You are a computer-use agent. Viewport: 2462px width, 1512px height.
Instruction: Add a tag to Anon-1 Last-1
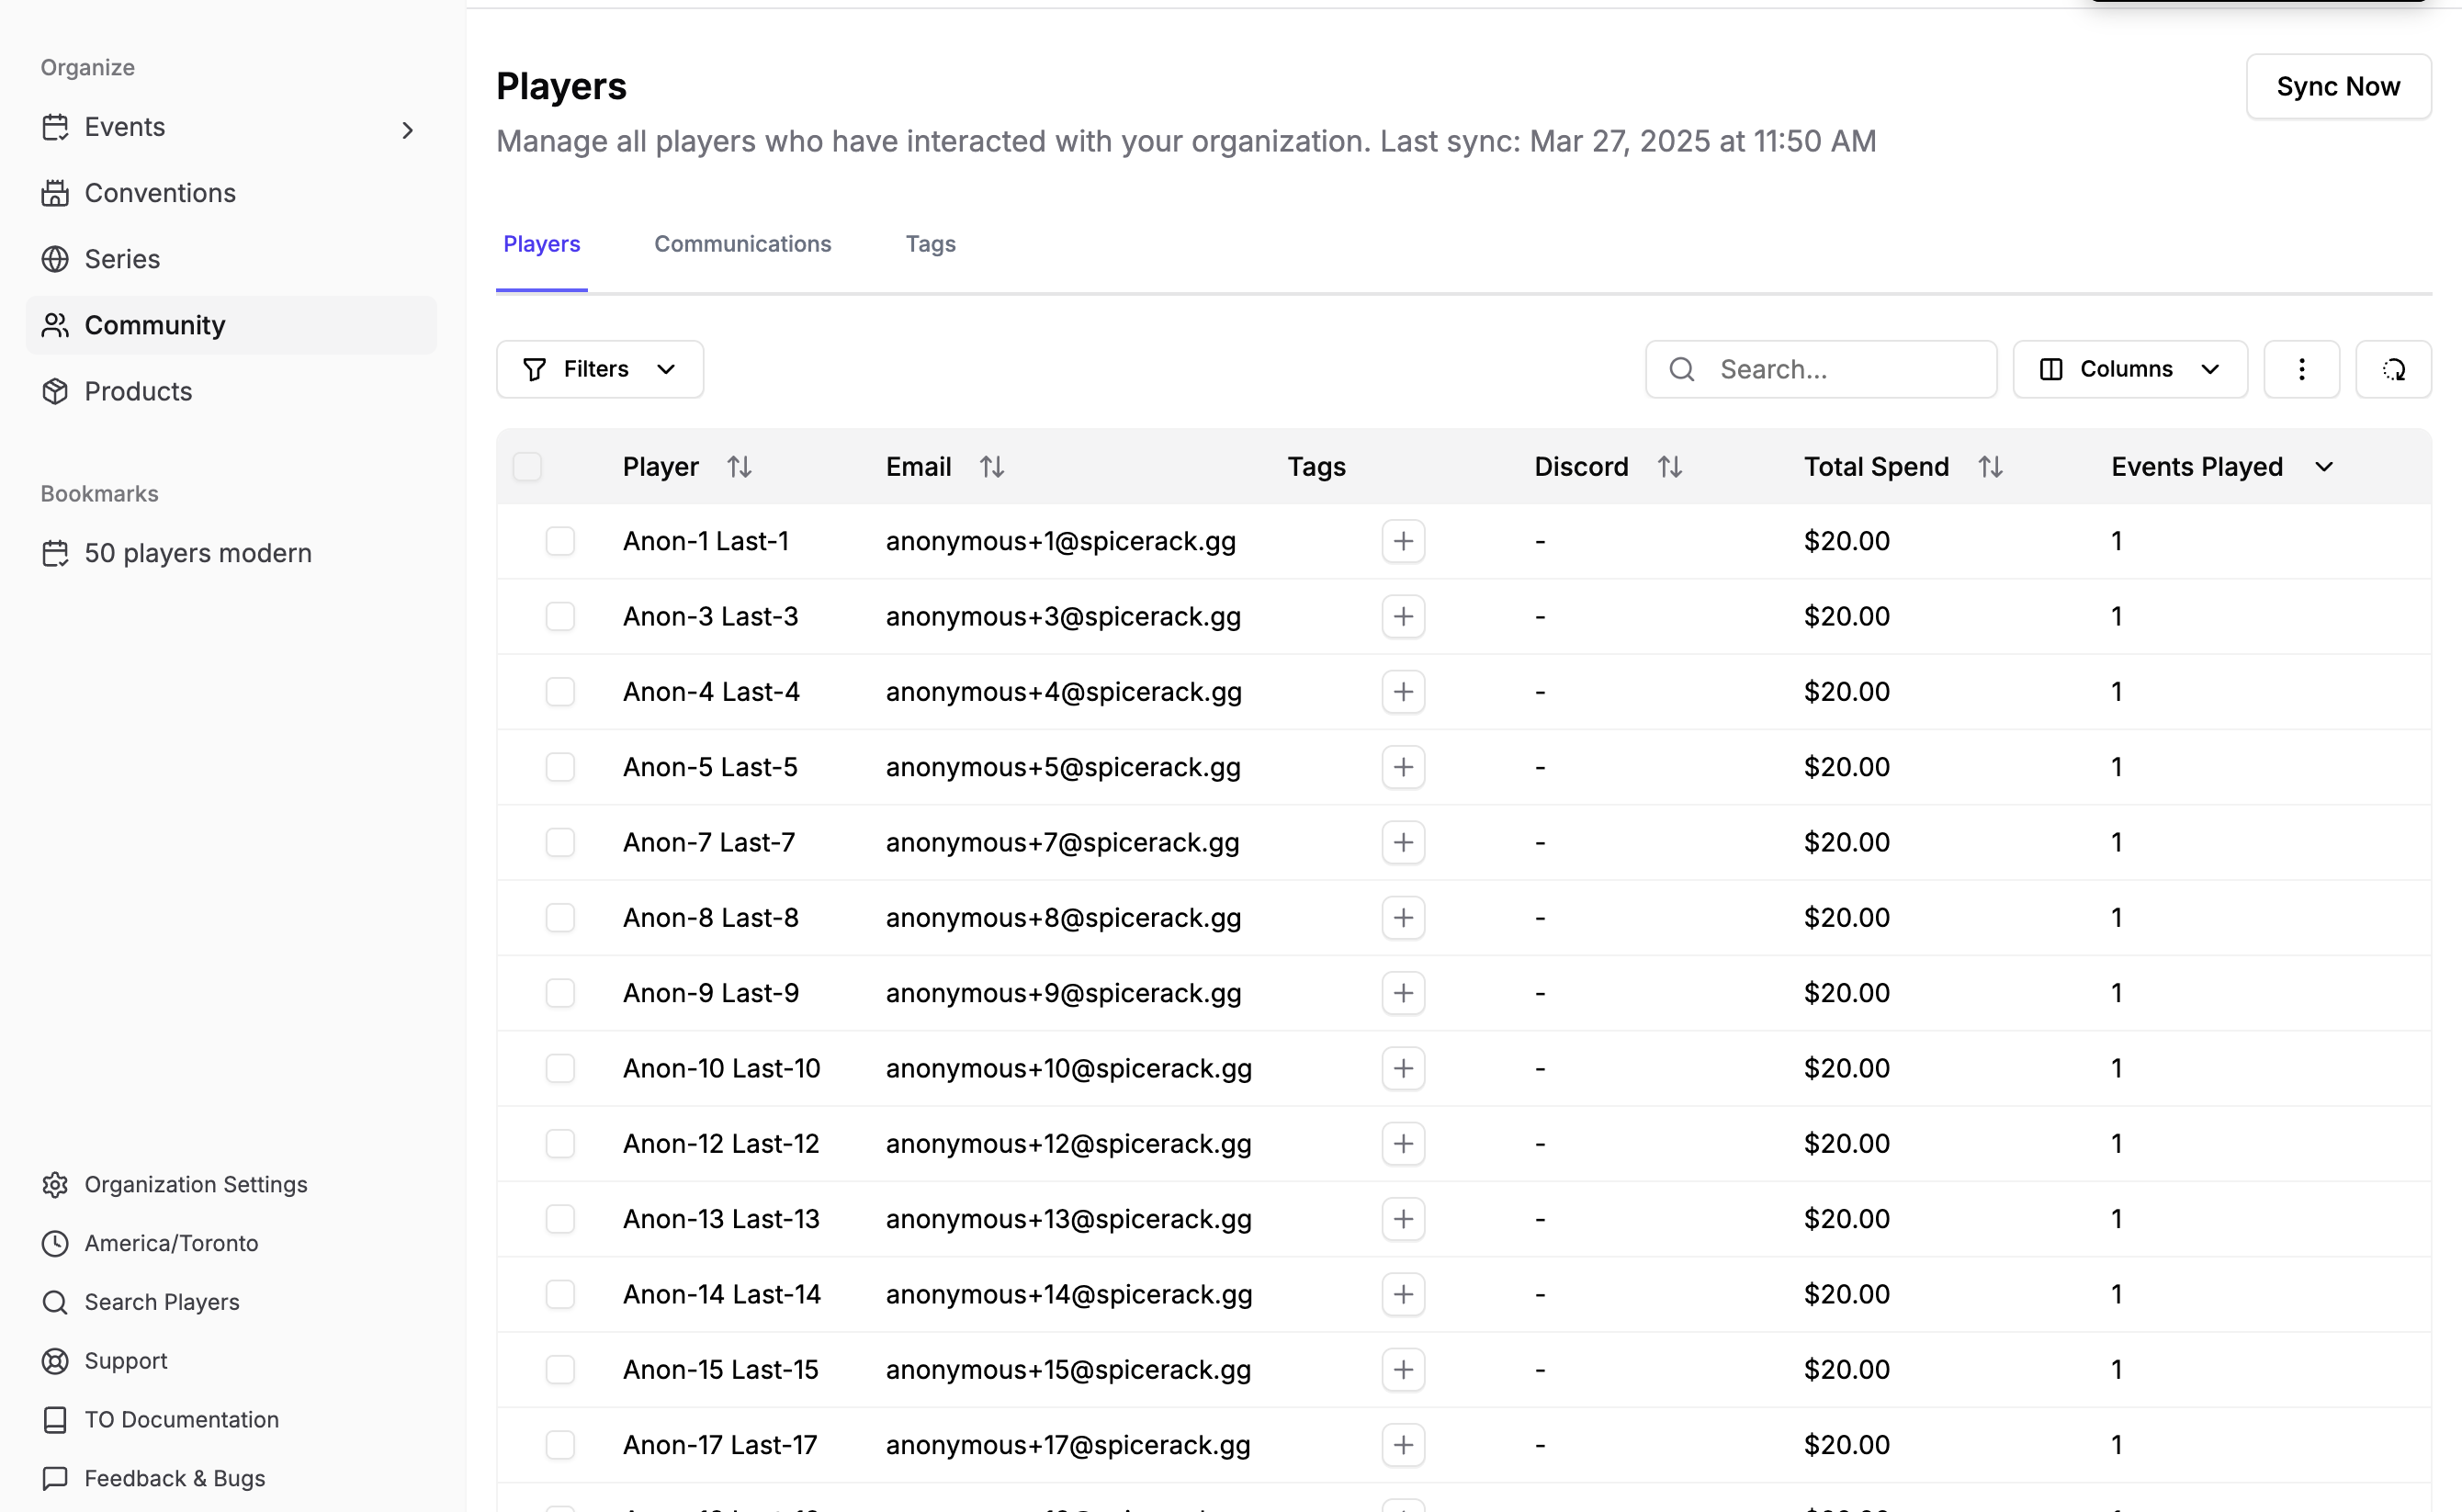(x=1402, y=541)
